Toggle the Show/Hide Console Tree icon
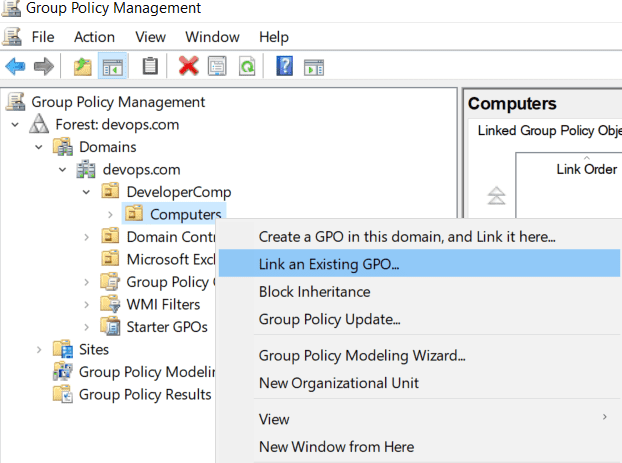 [113, 66]
